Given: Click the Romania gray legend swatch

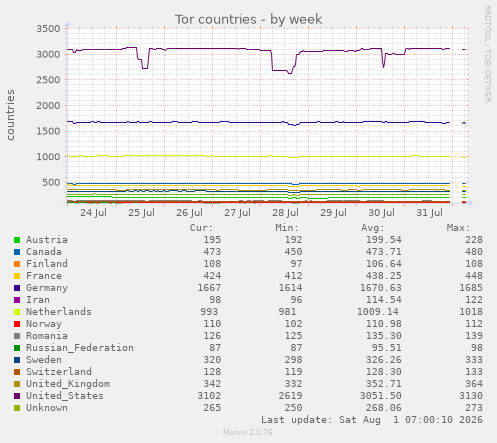Looking at the screenshot, I should click(17, 336).
